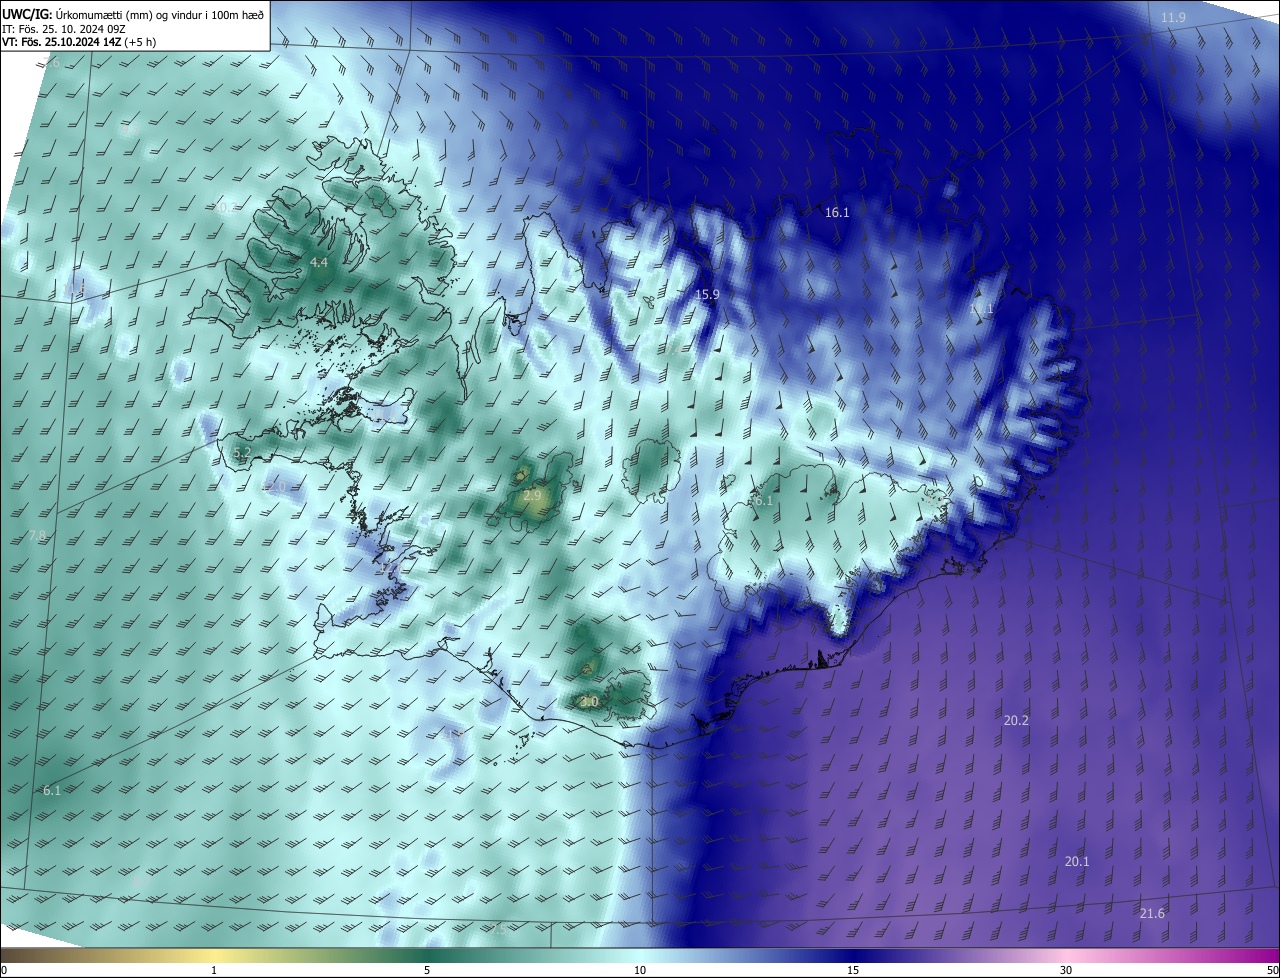Click the color scale tick labeled 50

click(1272, 970)
